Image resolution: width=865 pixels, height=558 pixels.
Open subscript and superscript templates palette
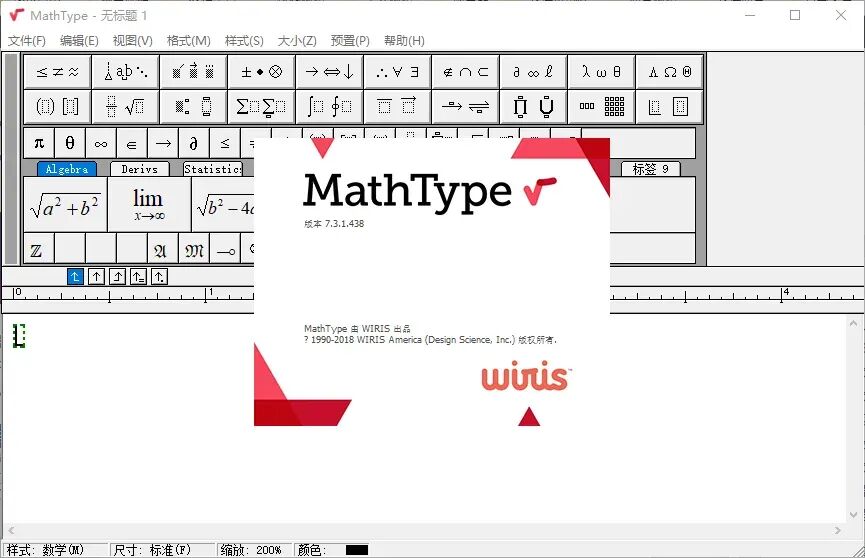pyautogui.click(x=194, y=107)
